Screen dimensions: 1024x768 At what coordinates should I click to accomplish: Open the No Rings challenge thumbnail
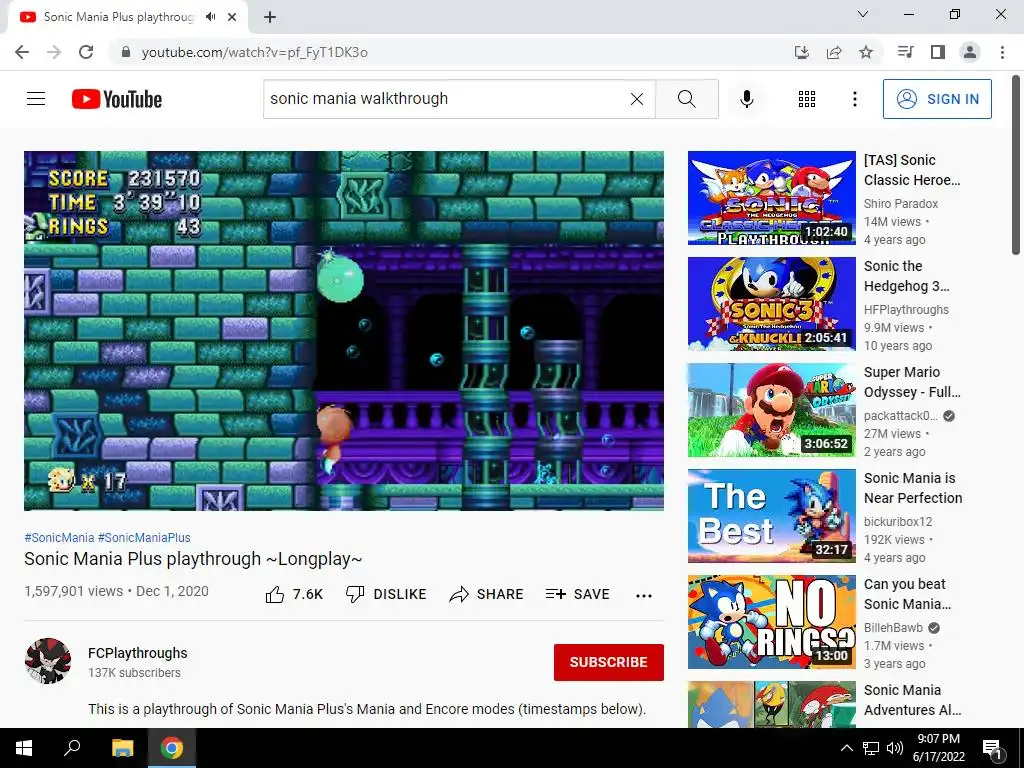coord(771,622)
